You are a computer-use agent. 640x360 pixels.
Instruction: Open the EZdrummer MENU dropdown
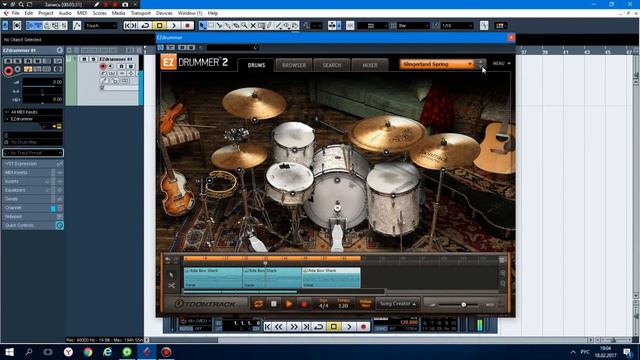click(x=501, y=64)
